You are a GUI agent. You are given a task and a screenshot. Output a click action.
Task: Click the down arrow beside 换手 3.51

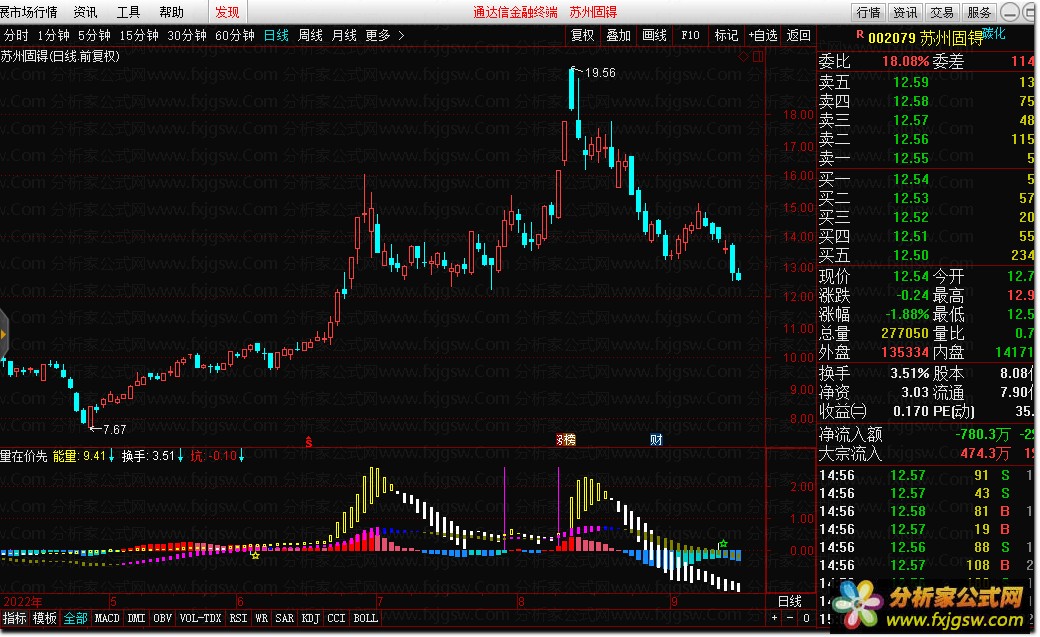pyautogui.click(x=180, y=456)
